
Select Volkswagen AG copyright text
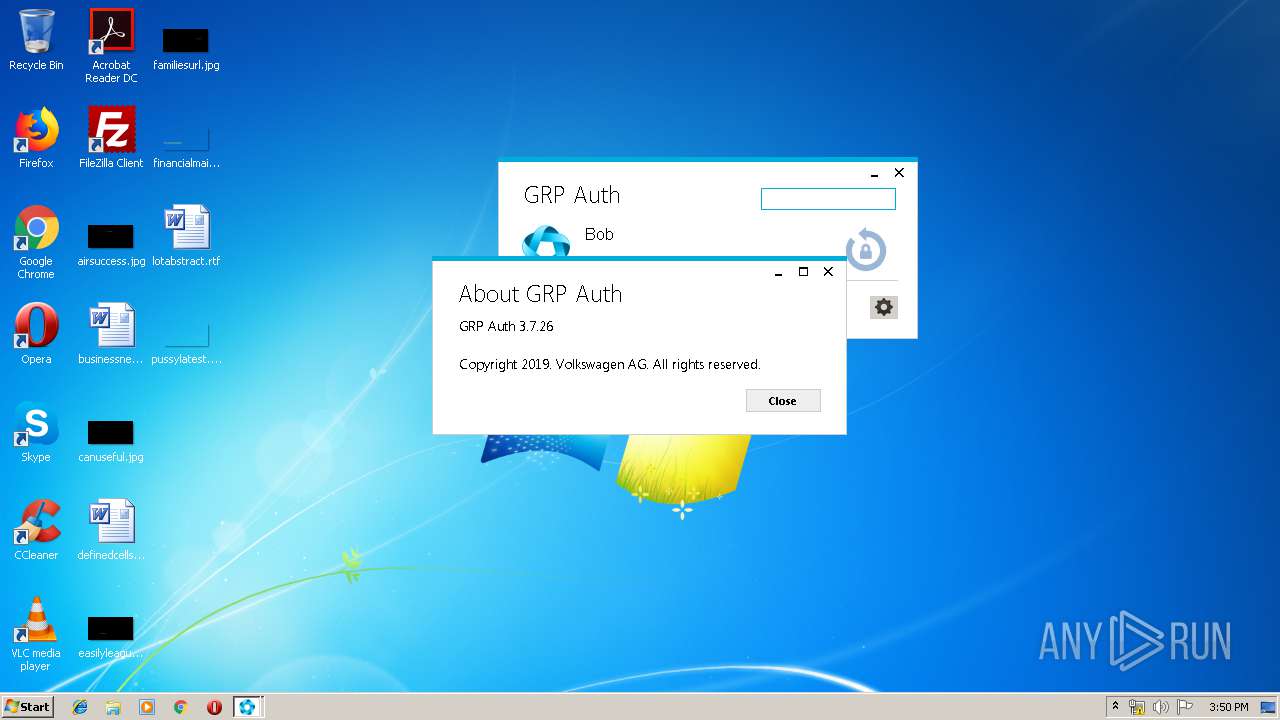[610, 364]
